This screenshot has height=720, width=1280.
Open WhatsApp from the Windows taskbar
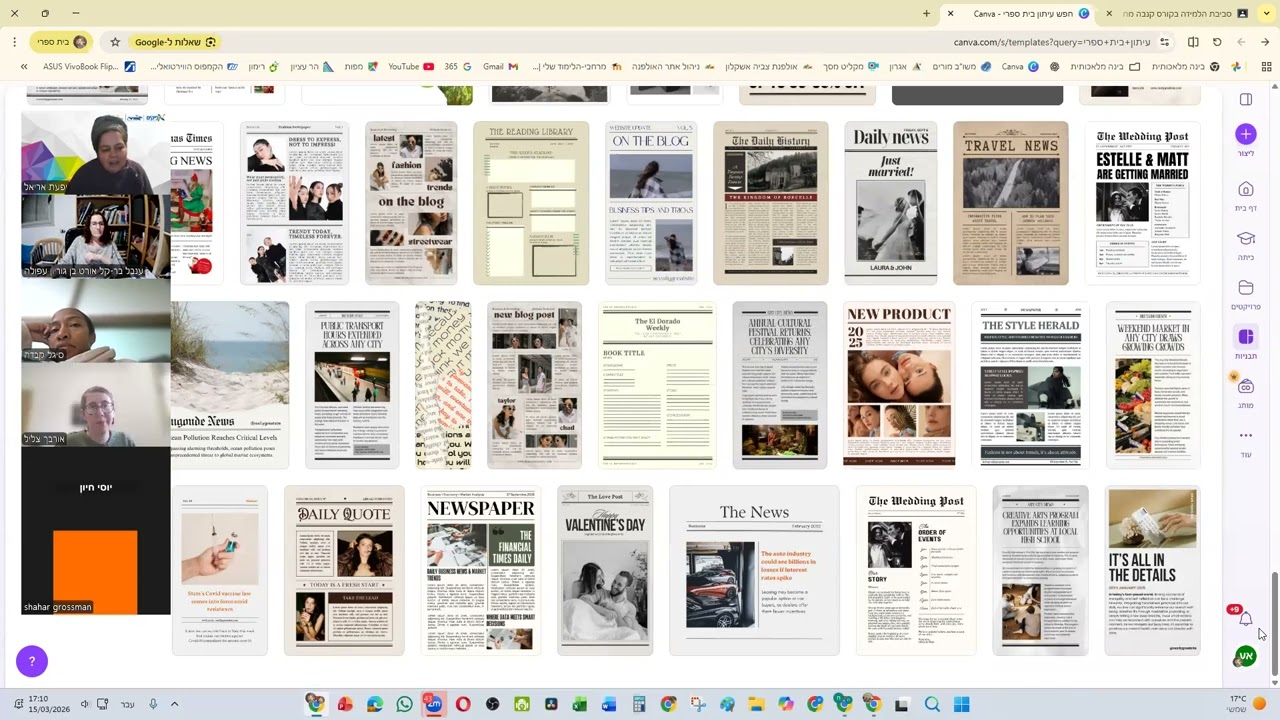point(404,704)
